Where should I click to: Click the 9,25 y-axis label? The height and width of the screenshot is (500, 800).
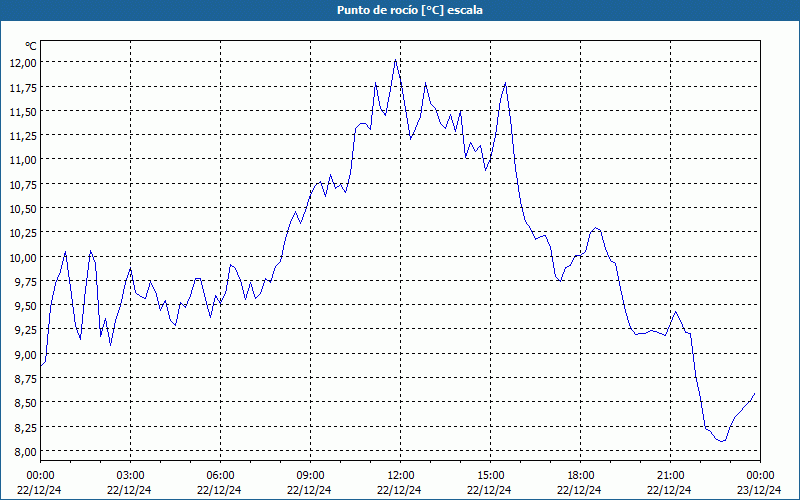[x=26, y=330]
